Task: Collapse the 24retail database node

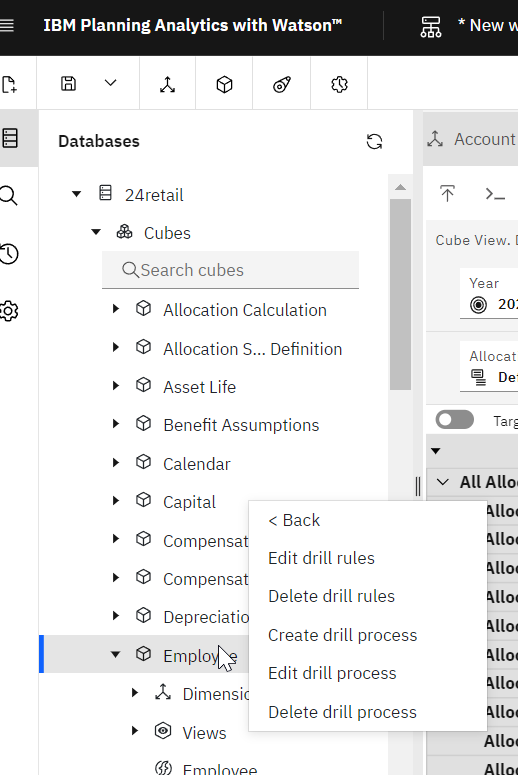Action: pyautogui.click(x=76, y=194)
